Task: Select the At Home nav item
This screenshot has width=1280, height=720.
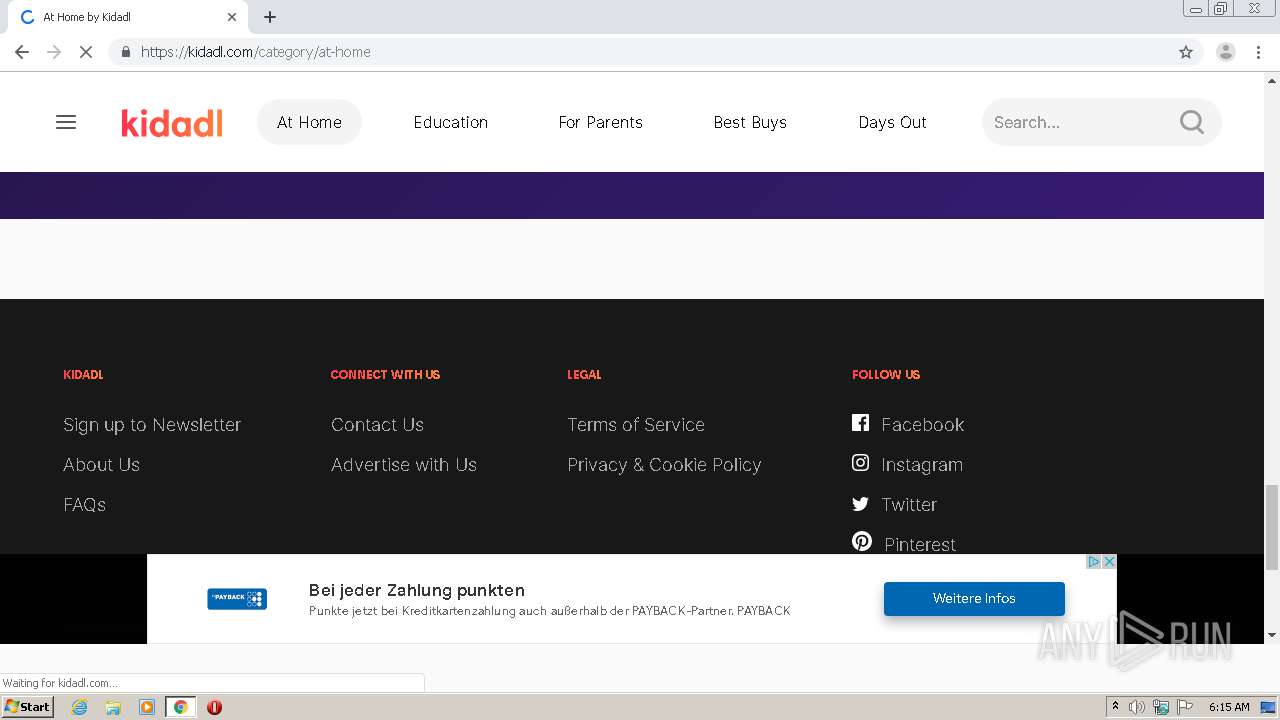Action: point(309,122)
